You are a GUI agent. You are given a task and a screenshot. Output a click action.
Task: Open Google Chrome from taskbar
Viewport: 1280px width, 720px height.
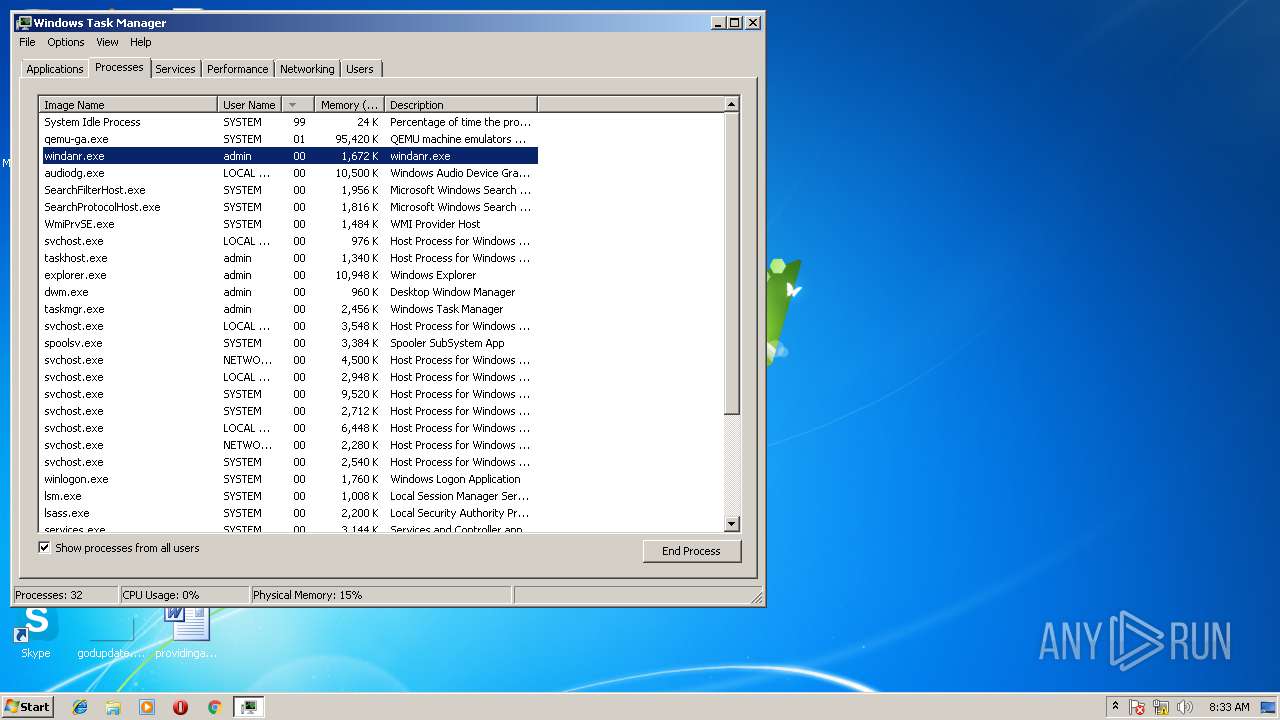[214, 707]
